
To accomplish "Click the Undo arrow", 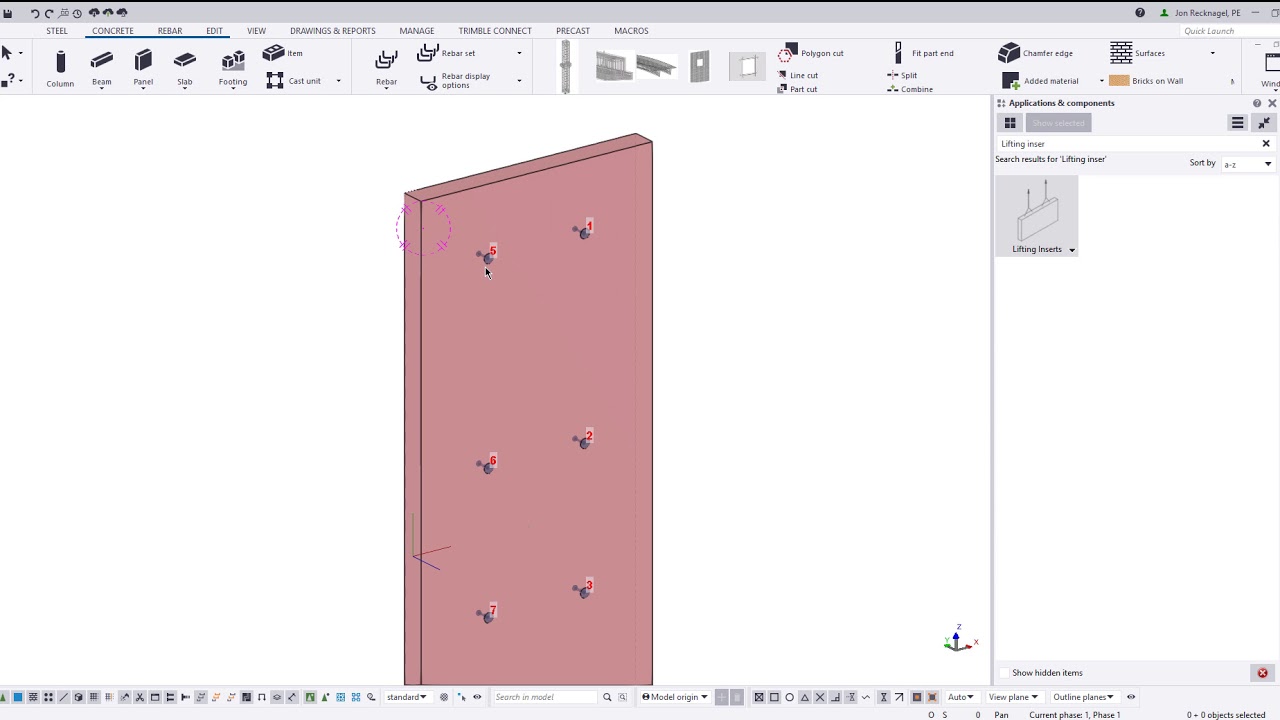I will [35, 13].
